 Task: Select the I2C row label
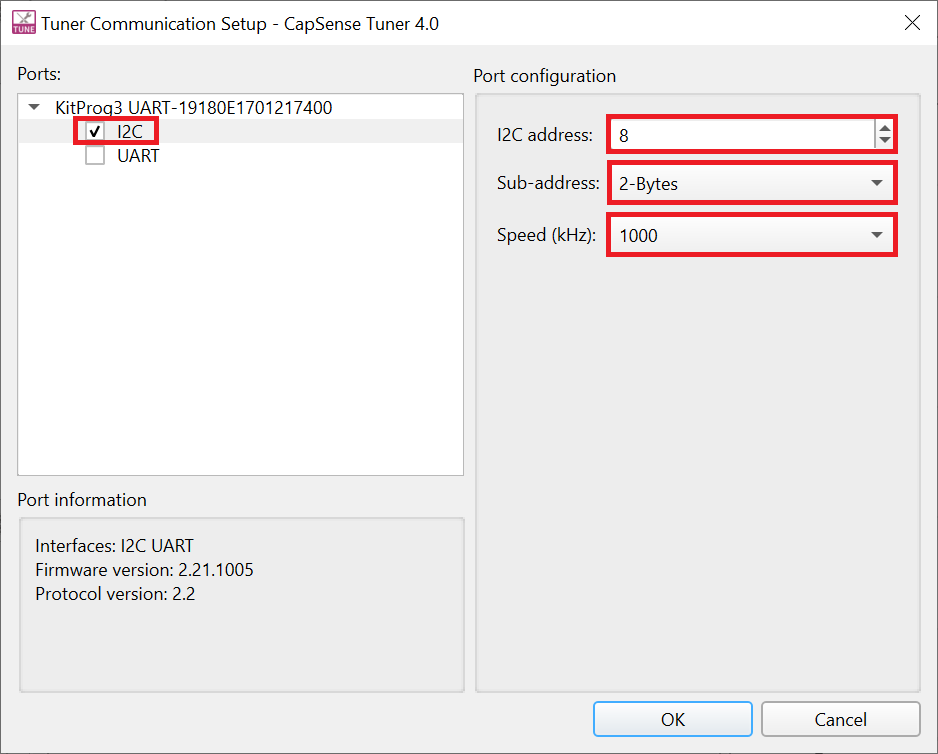(x=130, y=132)
